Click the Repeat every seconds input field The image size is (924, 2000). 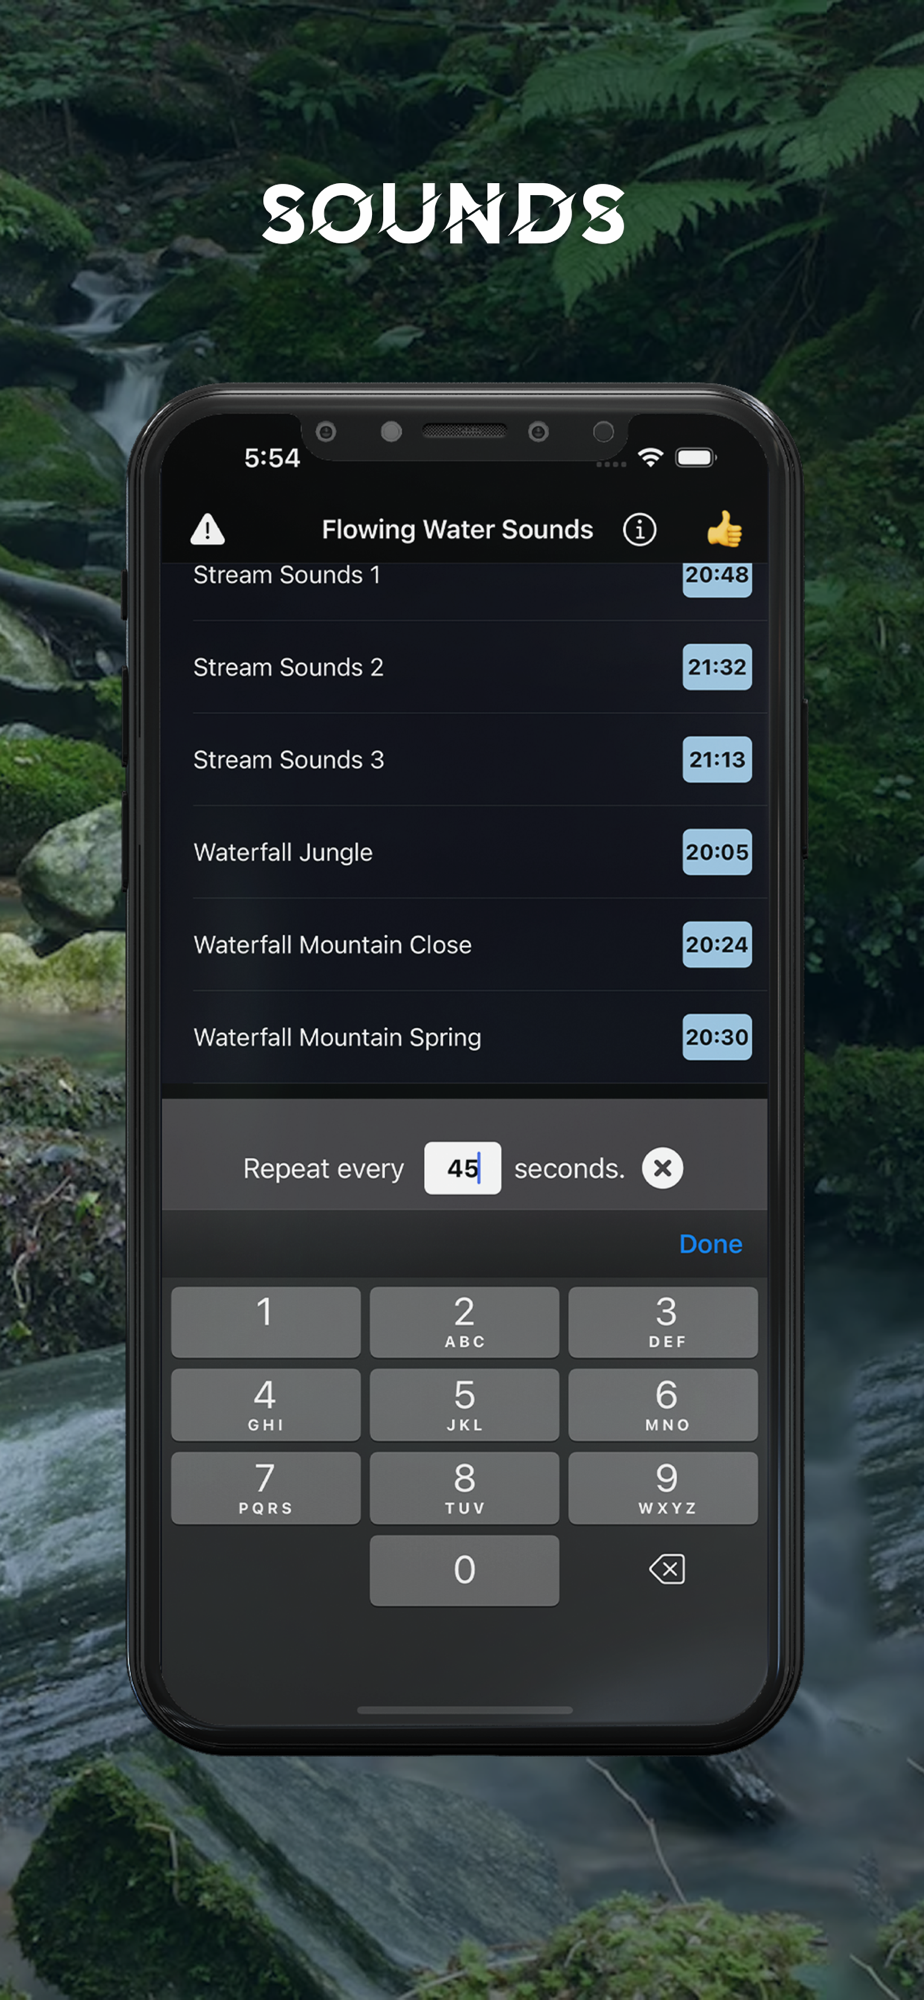point(463,1168)
